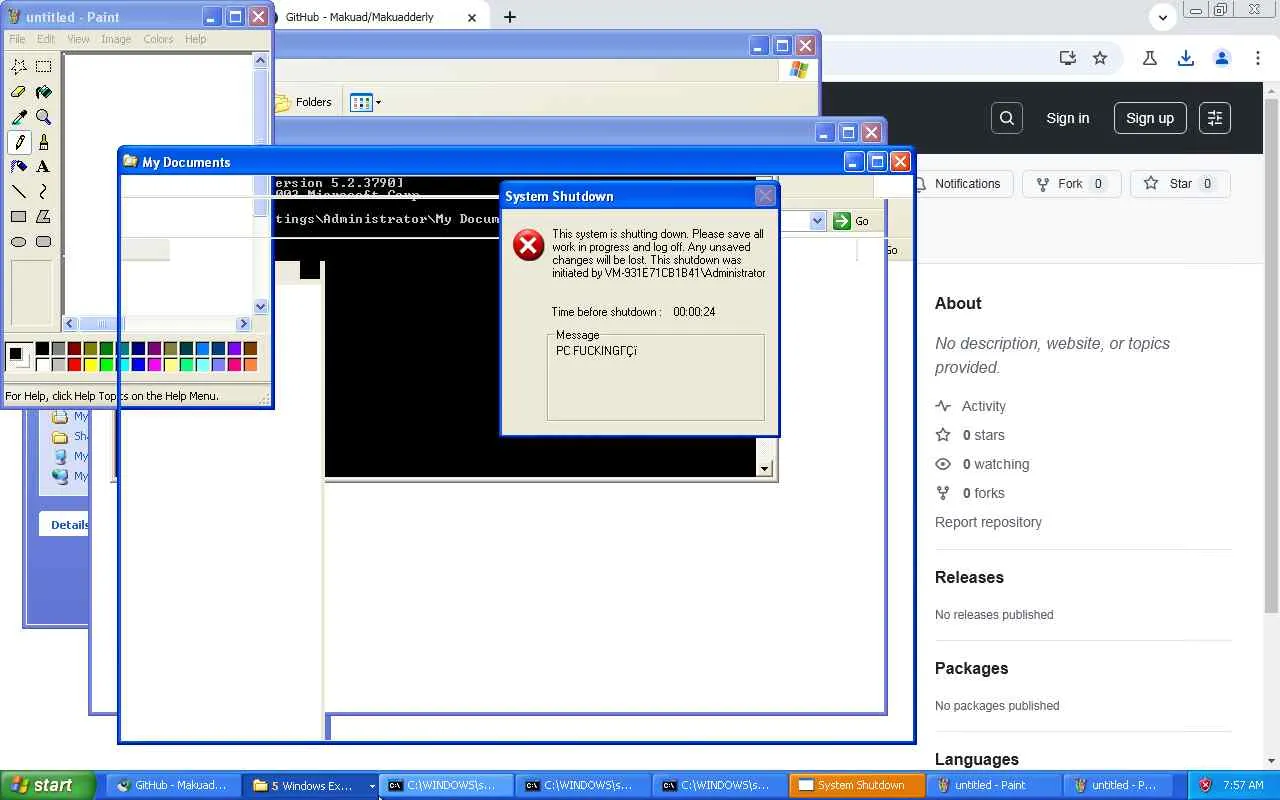The image size is (1280, 800).
Task: Pick the yellow color swatch in Paint palette
Action: coord(90,364)
